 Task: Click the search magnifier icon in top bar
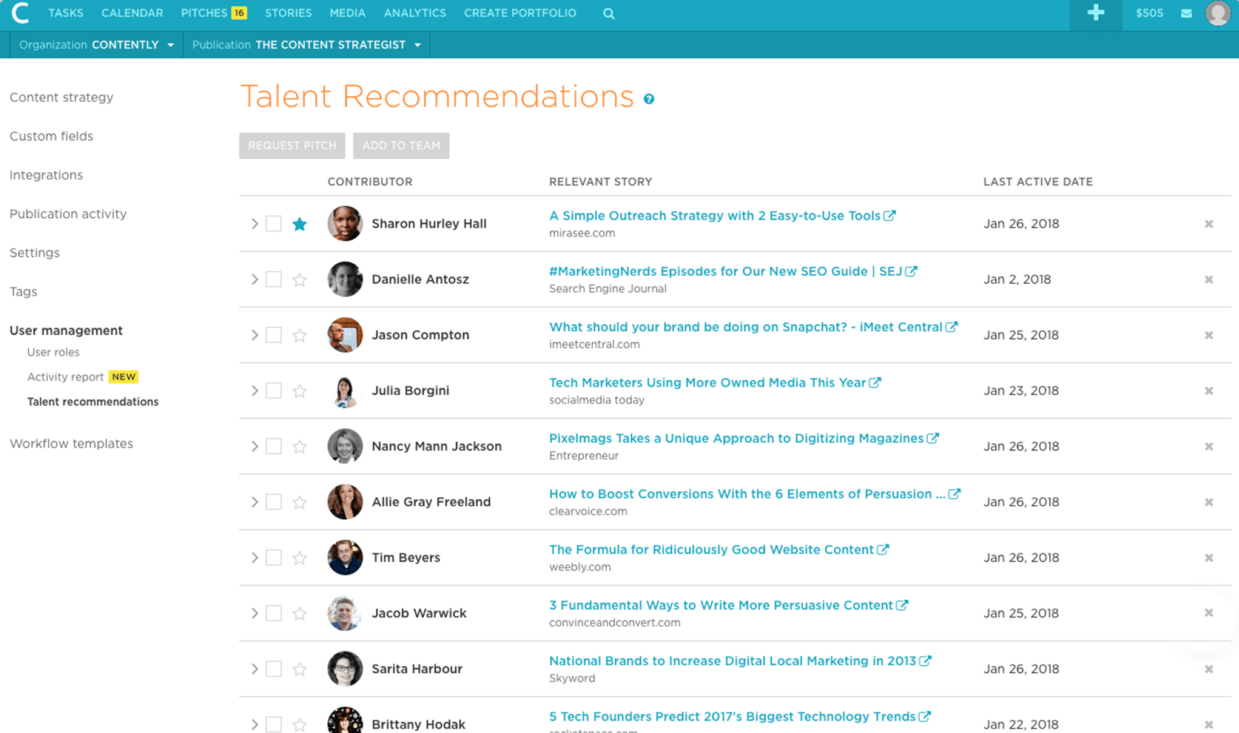609,14
